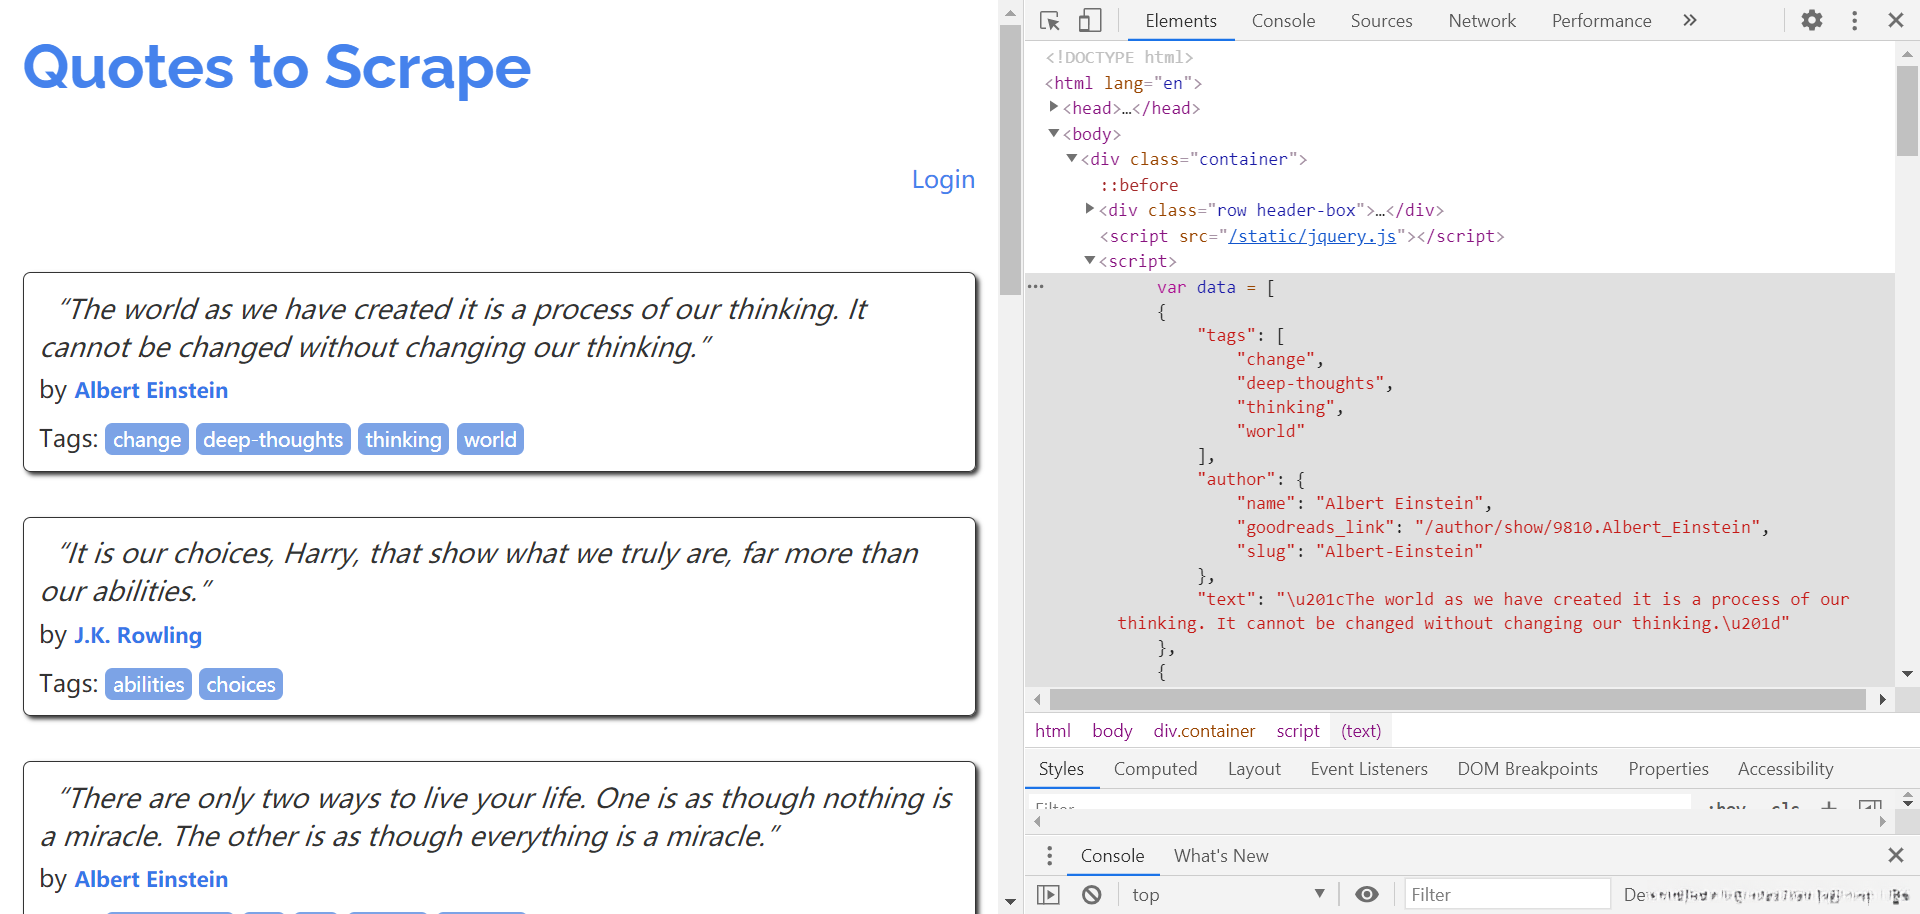Open the Properties pane tab
Image resolution: width=1920 pixels, height=914 pixels.
[1668, 769]
